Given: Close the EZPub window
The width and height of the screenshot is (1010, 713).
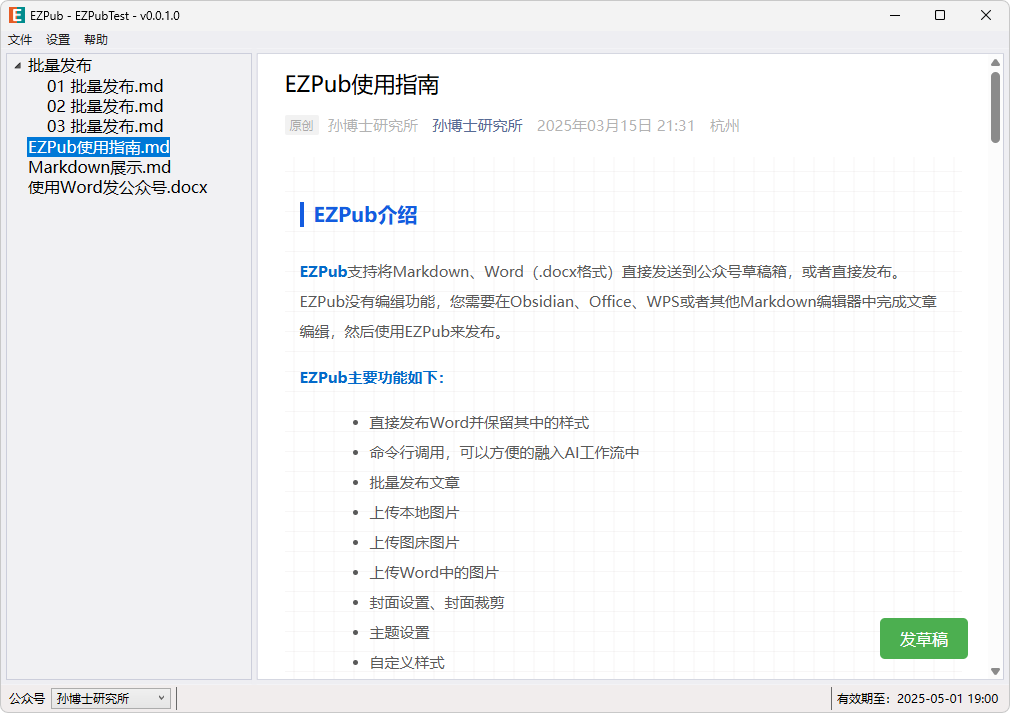Looking at the screenshot, I should click(x=986, y=15).
